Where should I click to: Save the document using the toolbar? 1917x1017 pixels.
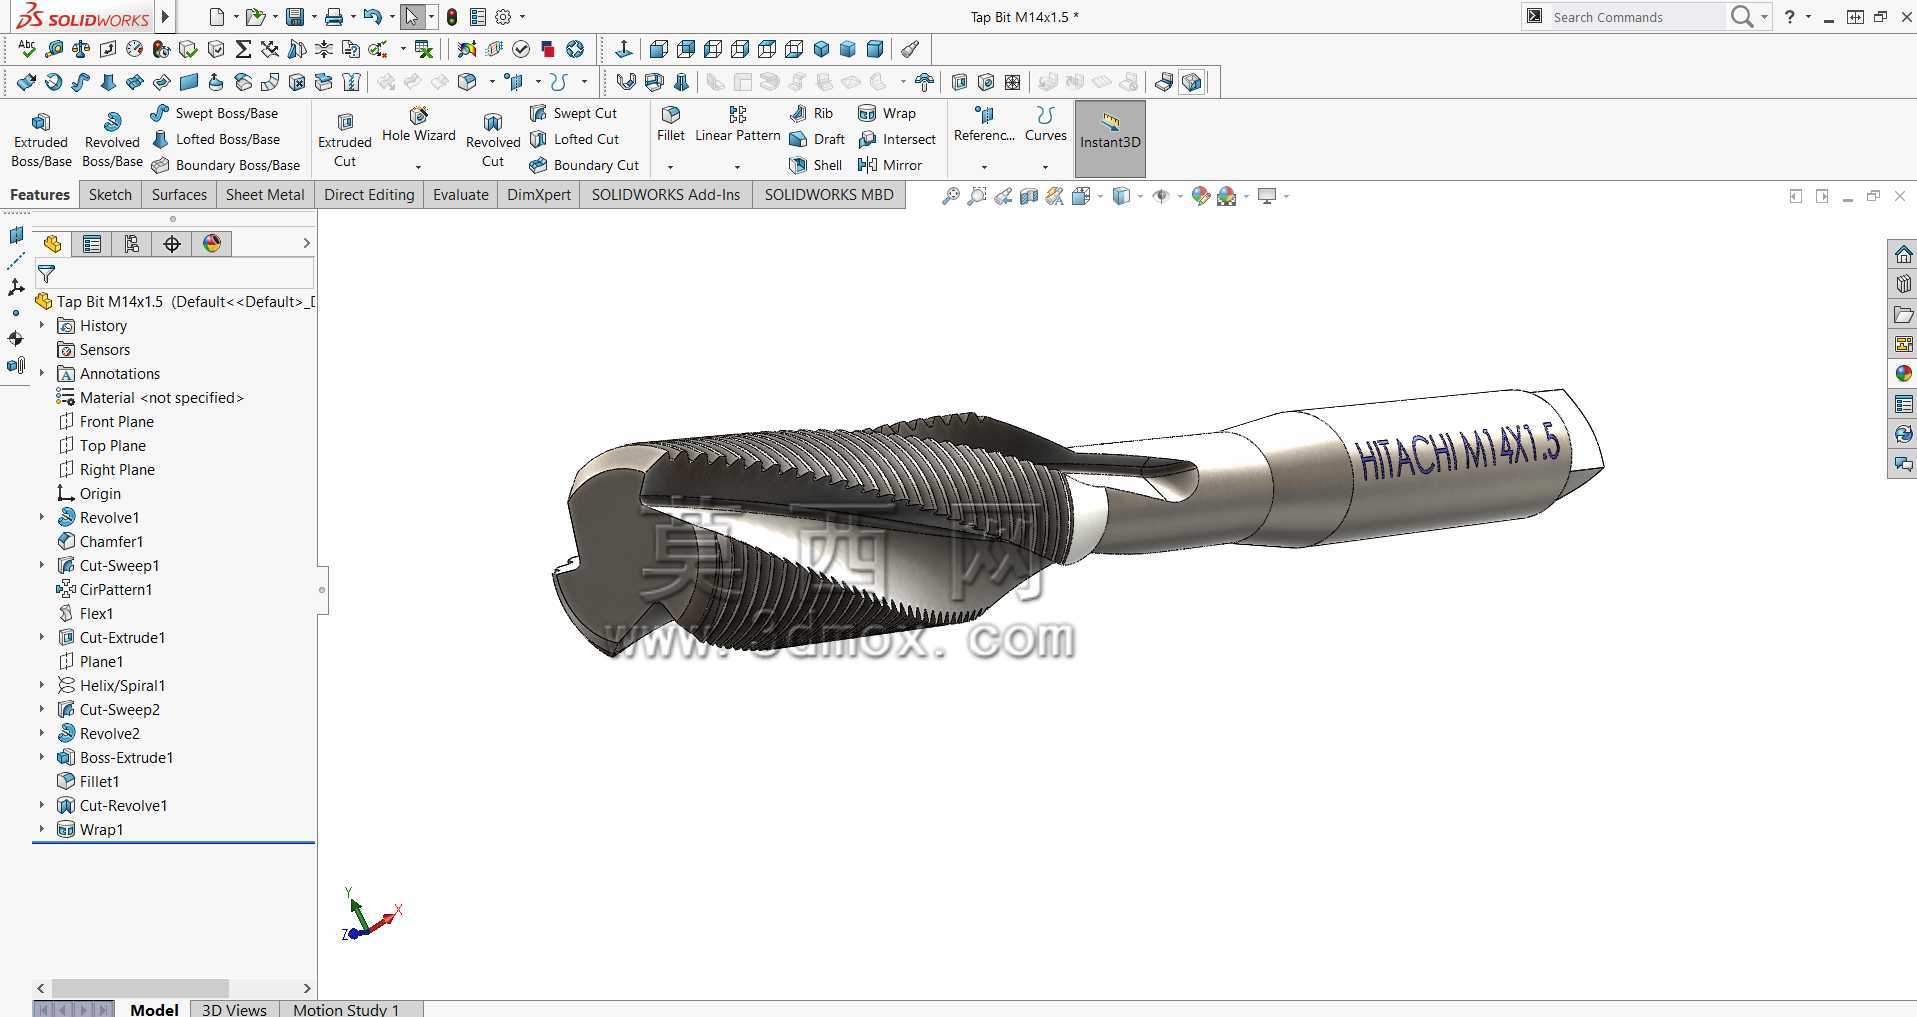coord(294,17)
